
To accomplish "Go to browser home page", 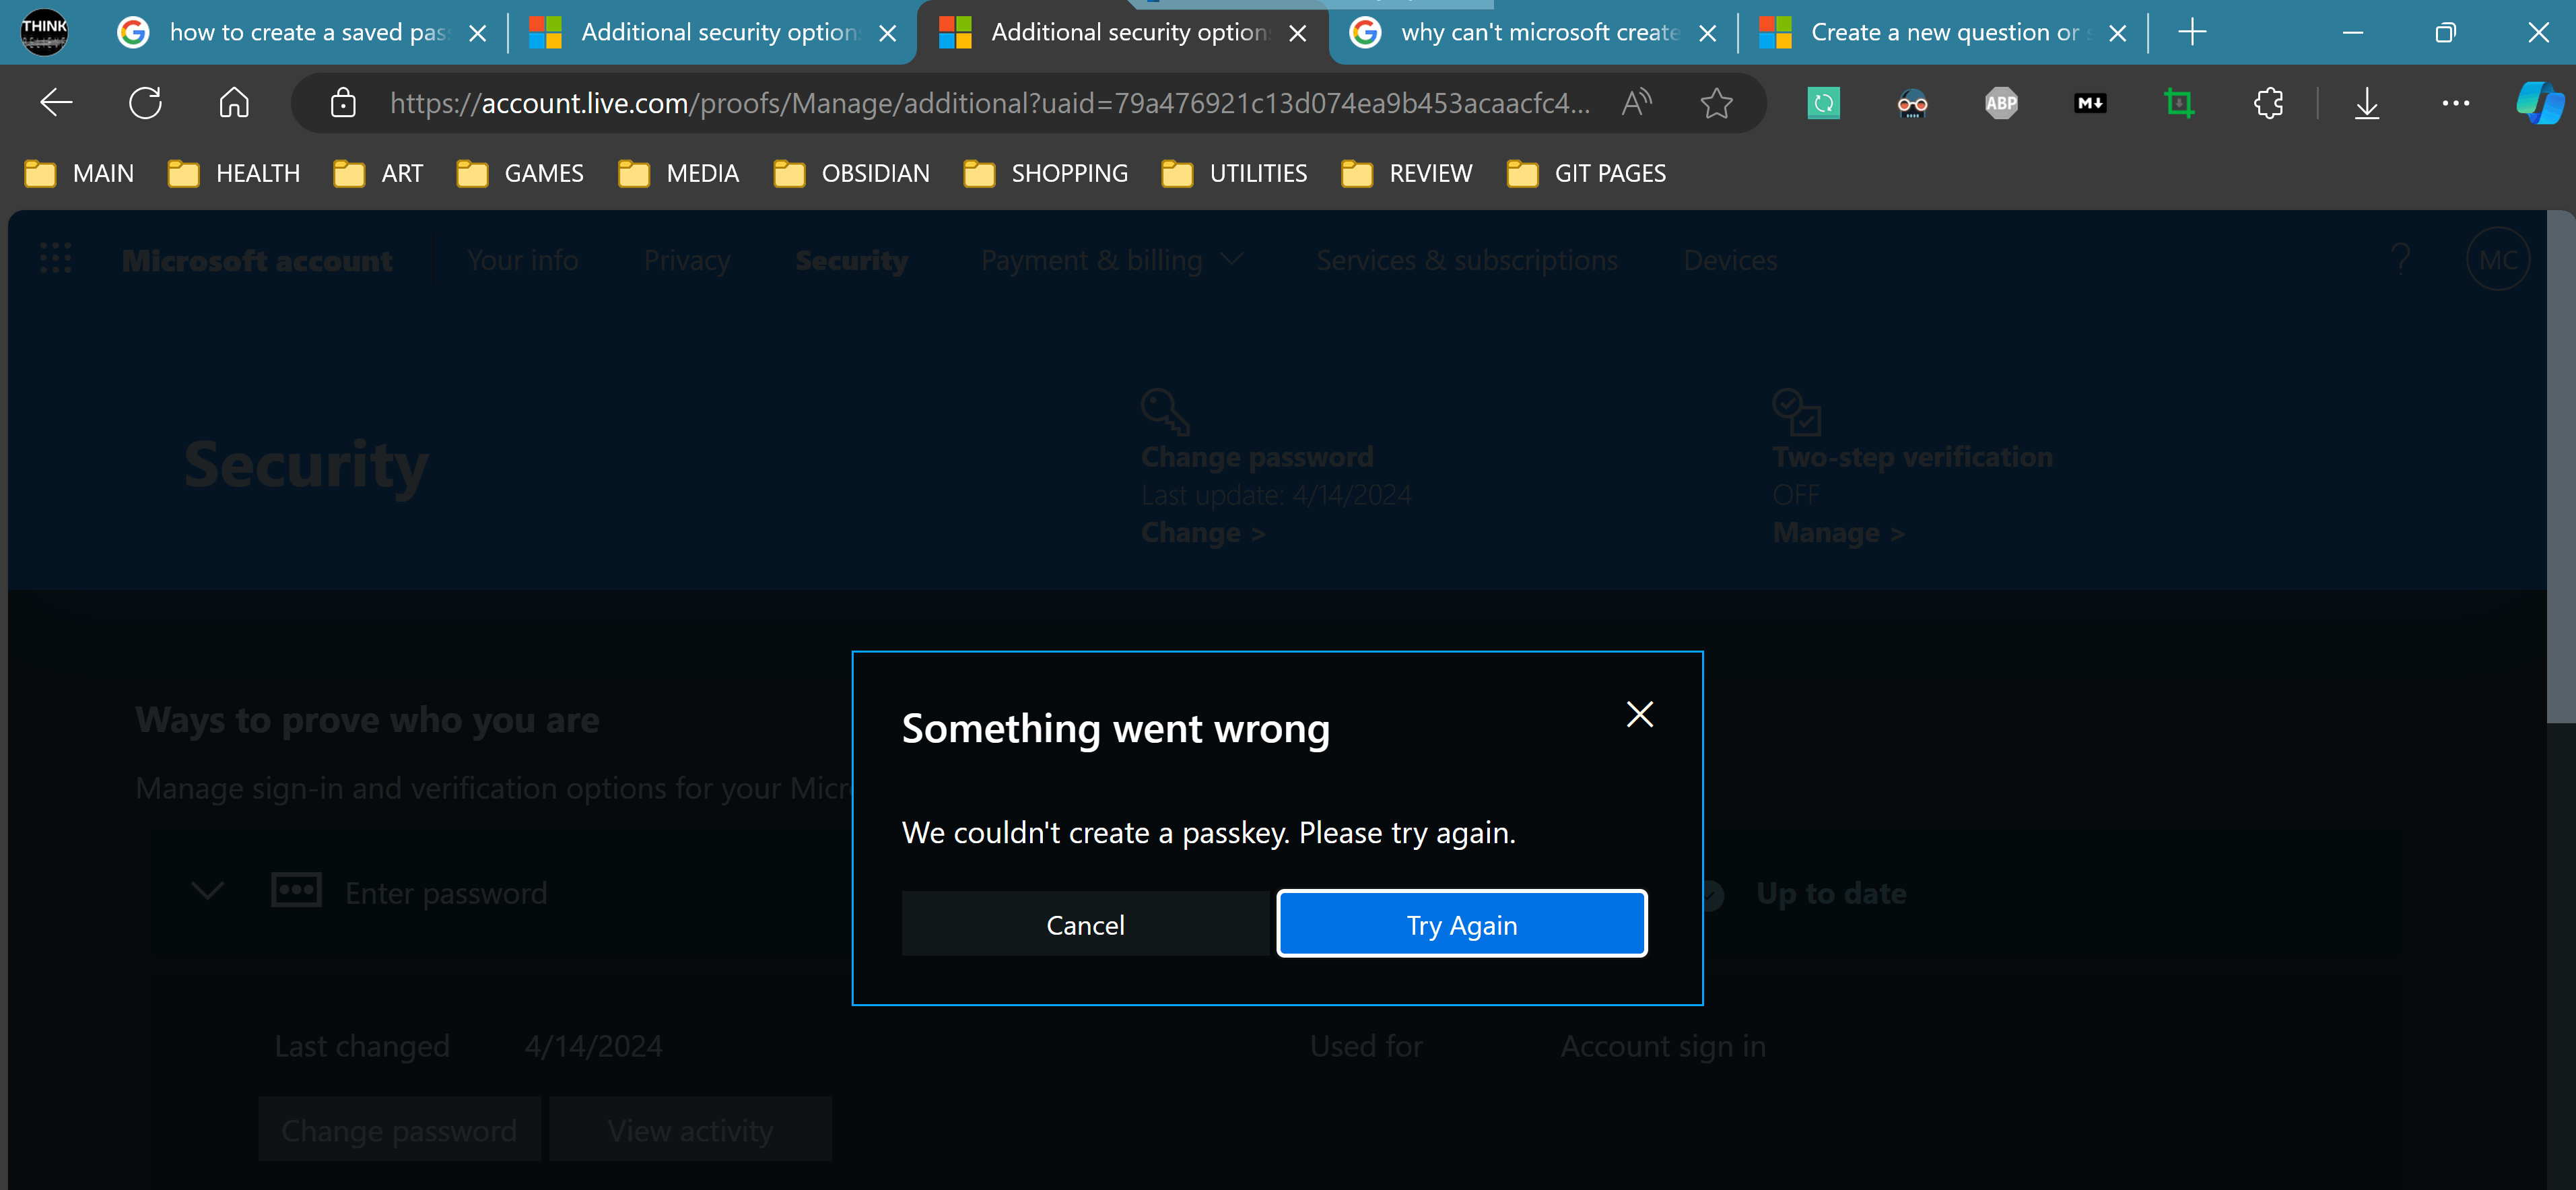I will pyautogui.click(x=234, y=103).
